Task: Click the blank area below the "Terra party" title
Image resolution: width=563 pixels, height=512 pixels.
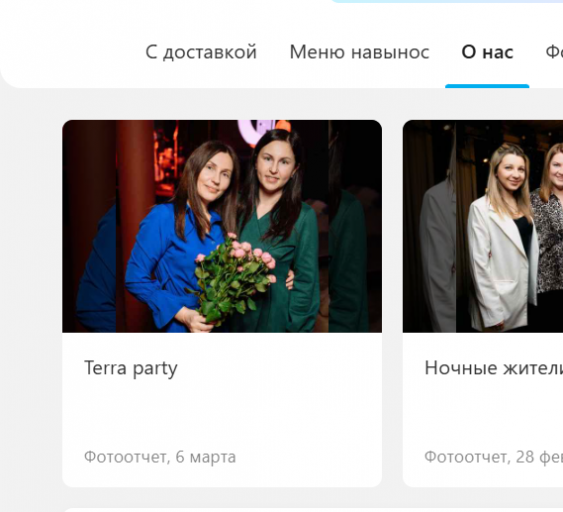Action: [x=222, y=413]
